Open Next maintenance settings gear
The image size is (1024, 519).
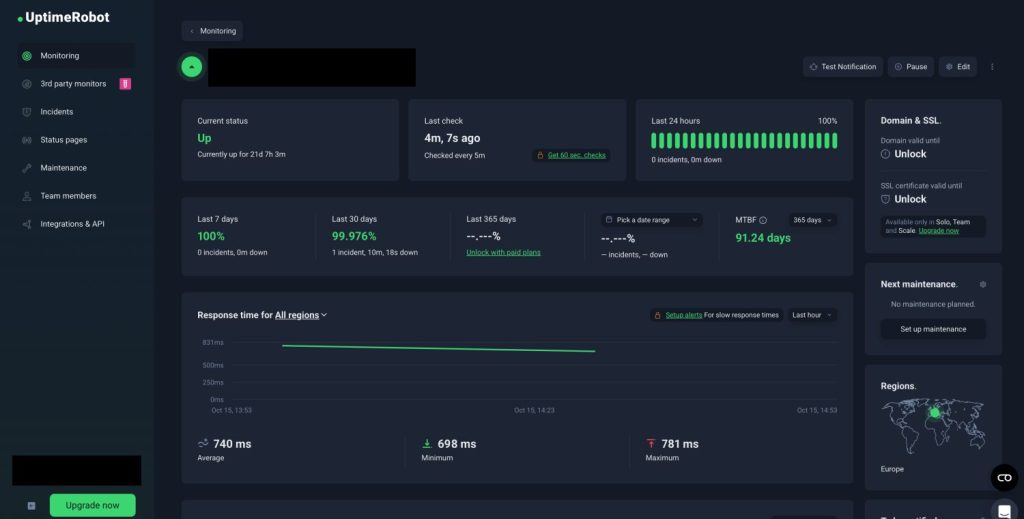[983, 285]
